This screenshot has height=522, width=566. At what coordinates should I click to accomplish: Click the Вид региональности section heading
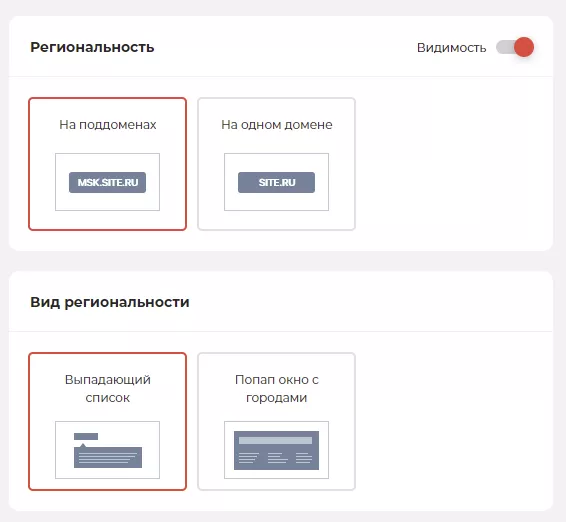[x=110, y=302]
